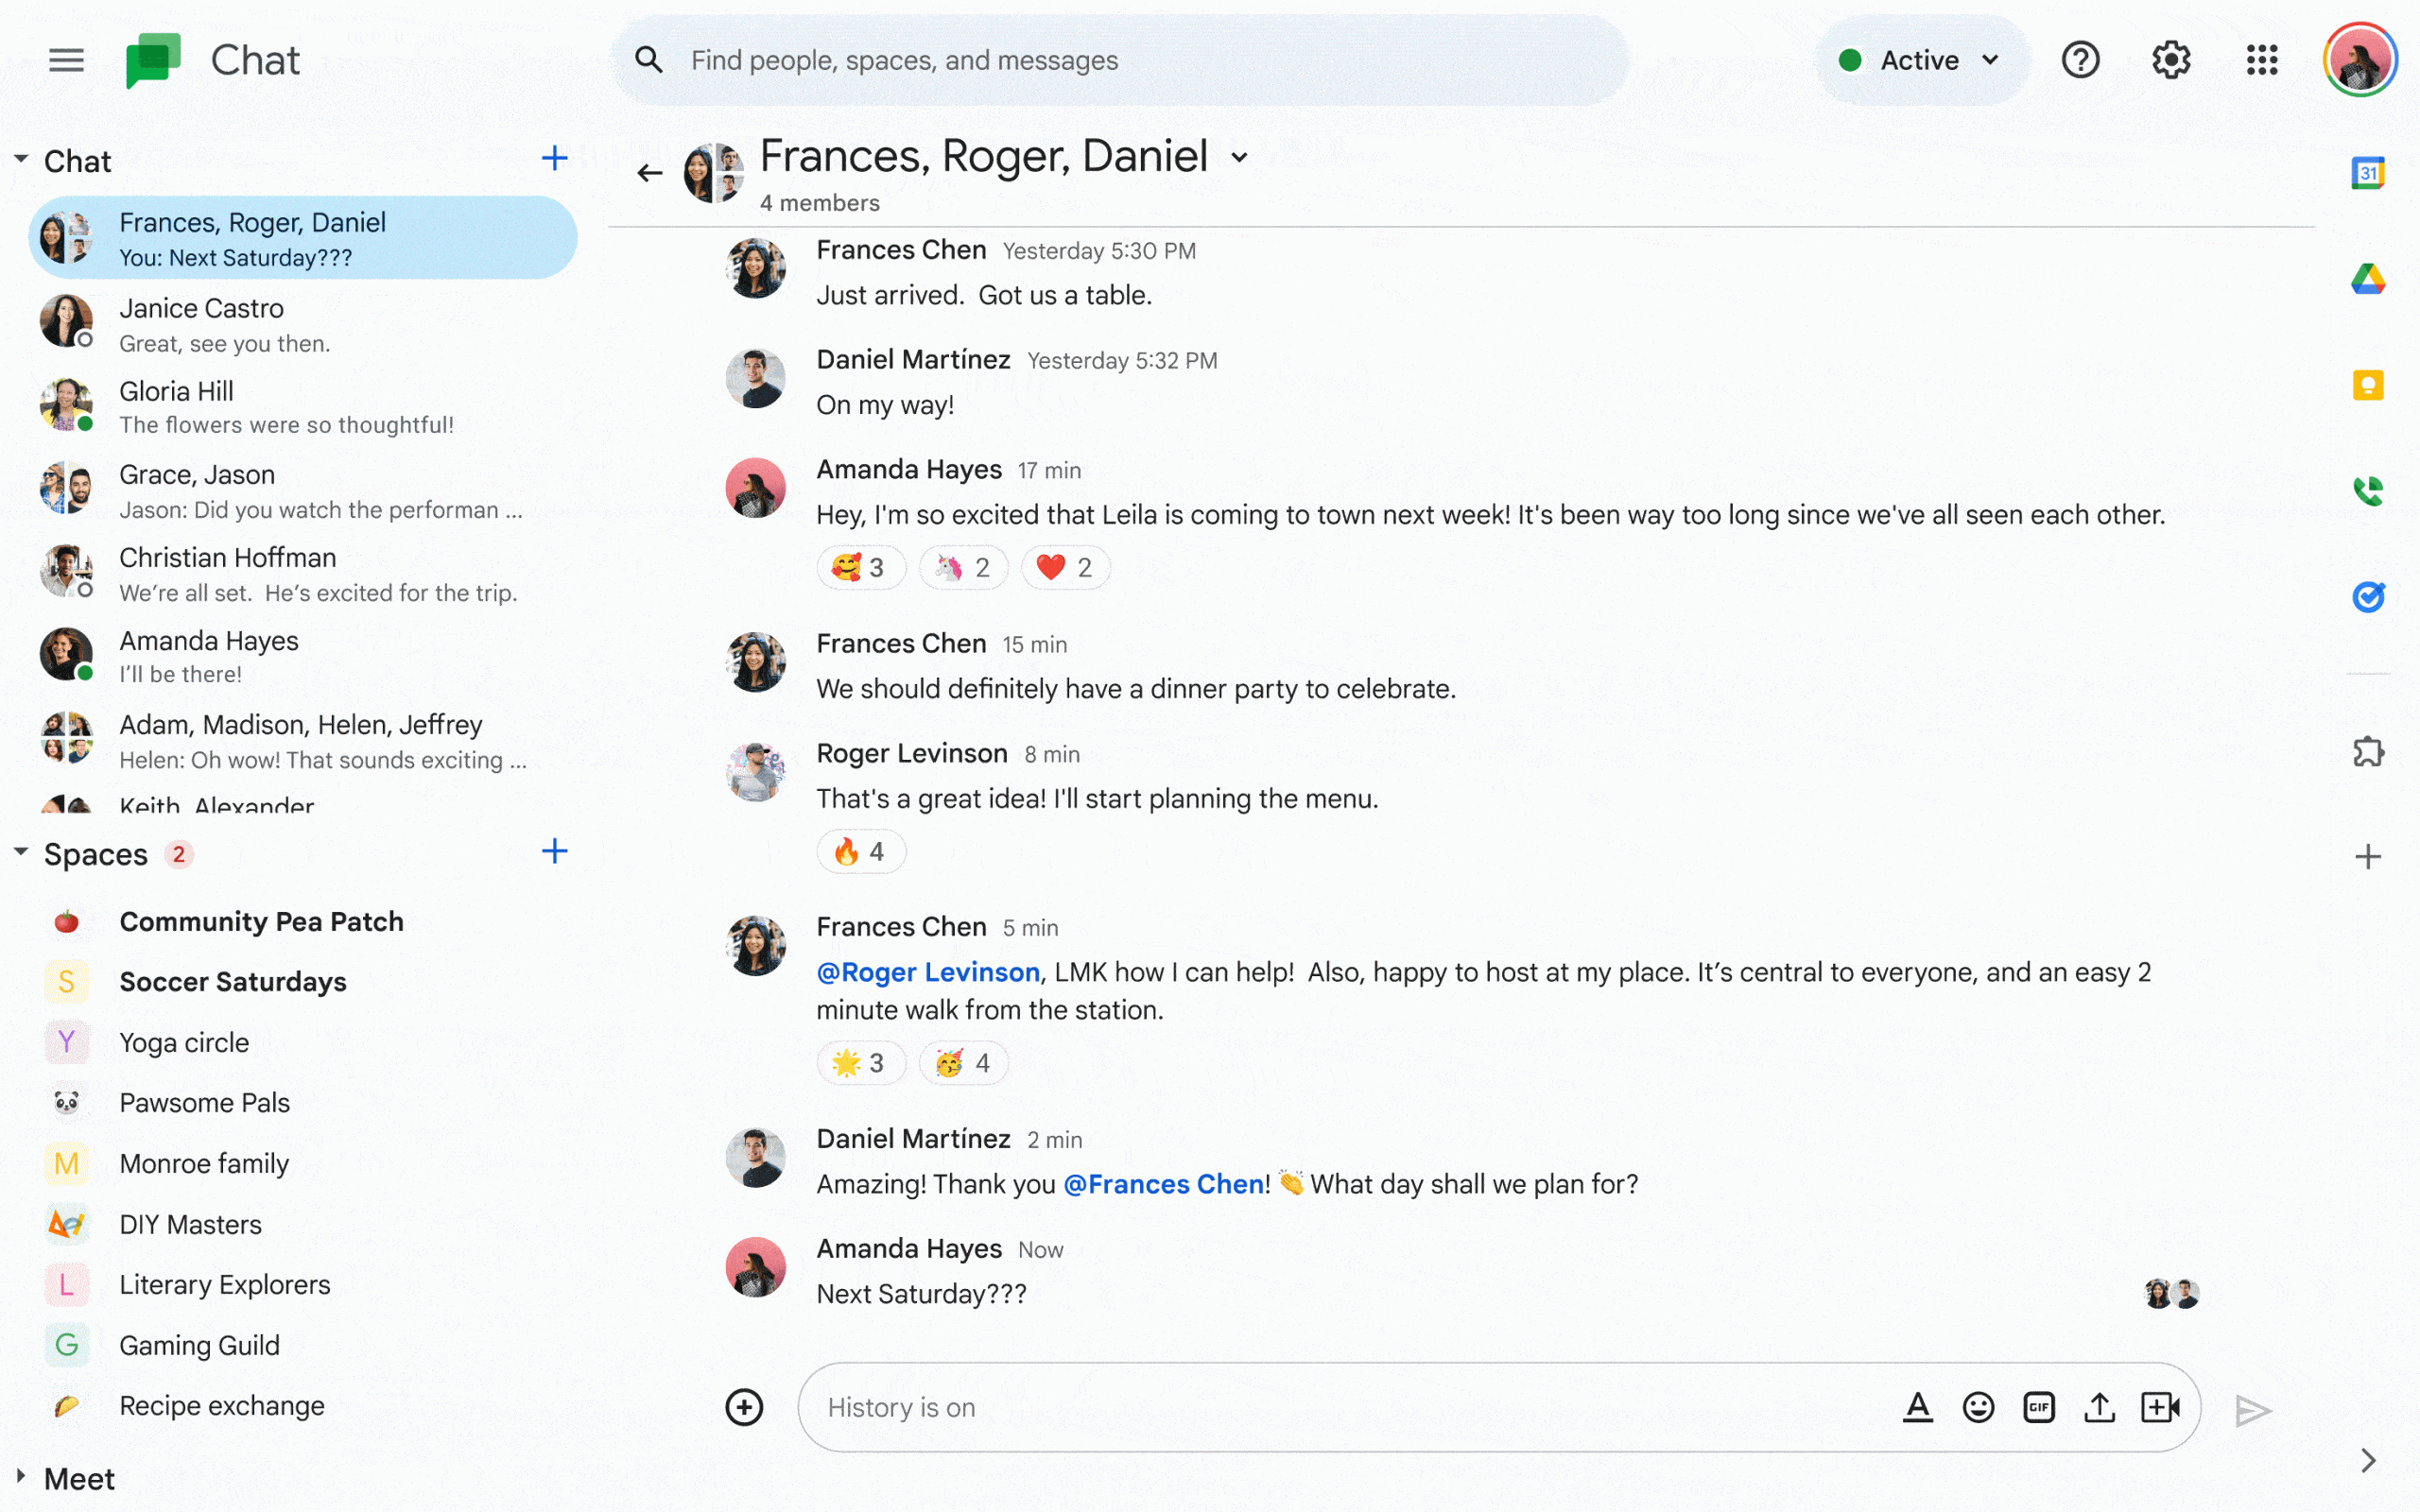This screenshot has width=2420, height=1512.
Task: Open Google Tasks side panel
Action: click(x=2367, y=597)
